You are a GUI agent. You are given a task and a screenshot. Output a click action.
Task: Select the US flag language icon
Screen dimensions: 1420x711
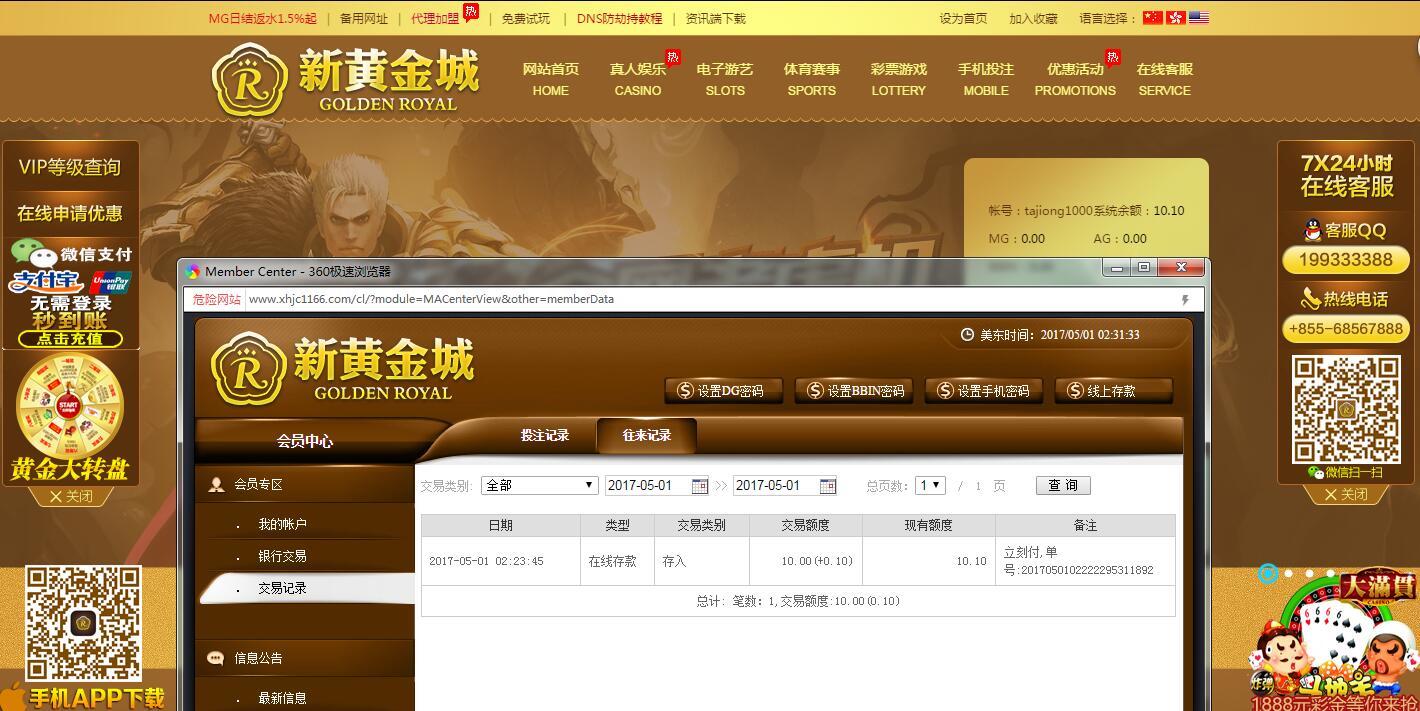coord(1199,18)
